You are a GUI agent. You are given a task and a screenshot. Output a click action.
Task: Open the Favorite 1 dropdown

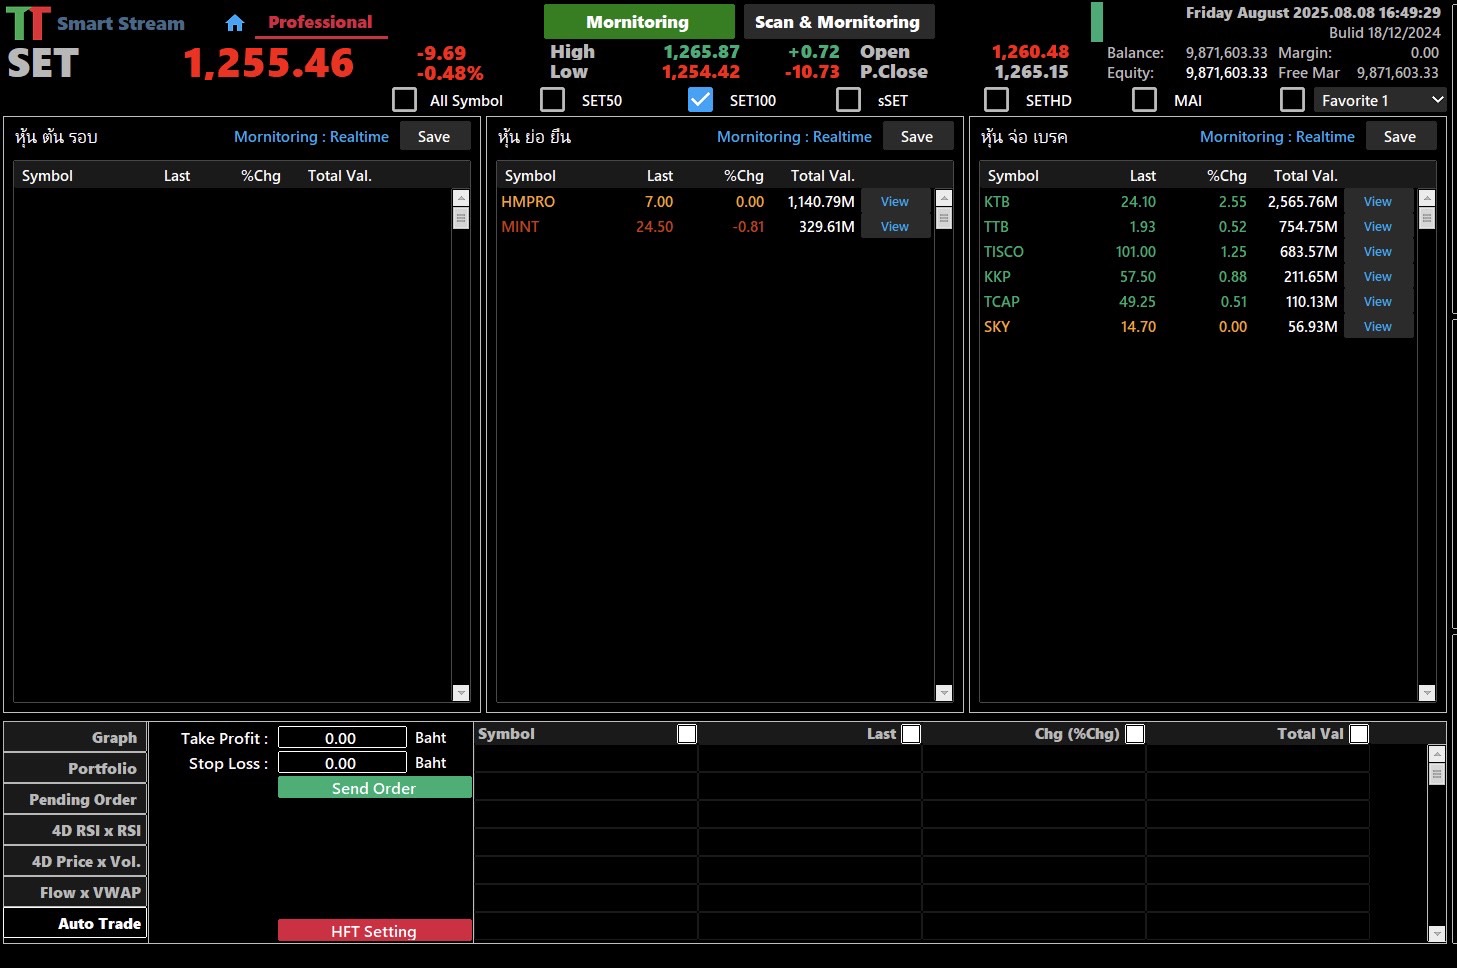(1380, 100)
